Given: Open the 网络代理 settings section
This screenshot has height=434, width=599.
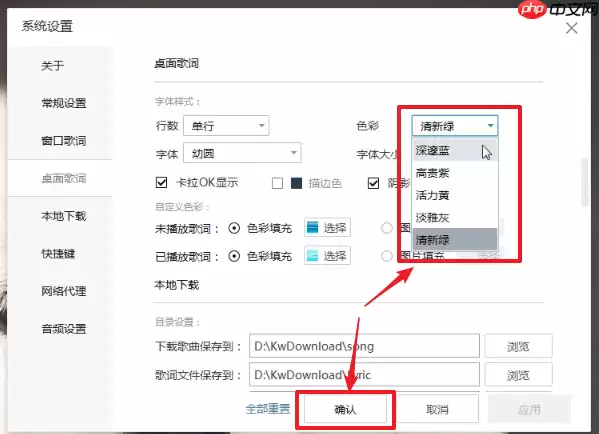Looking at the screenshot, I should (x=64, y=291).
